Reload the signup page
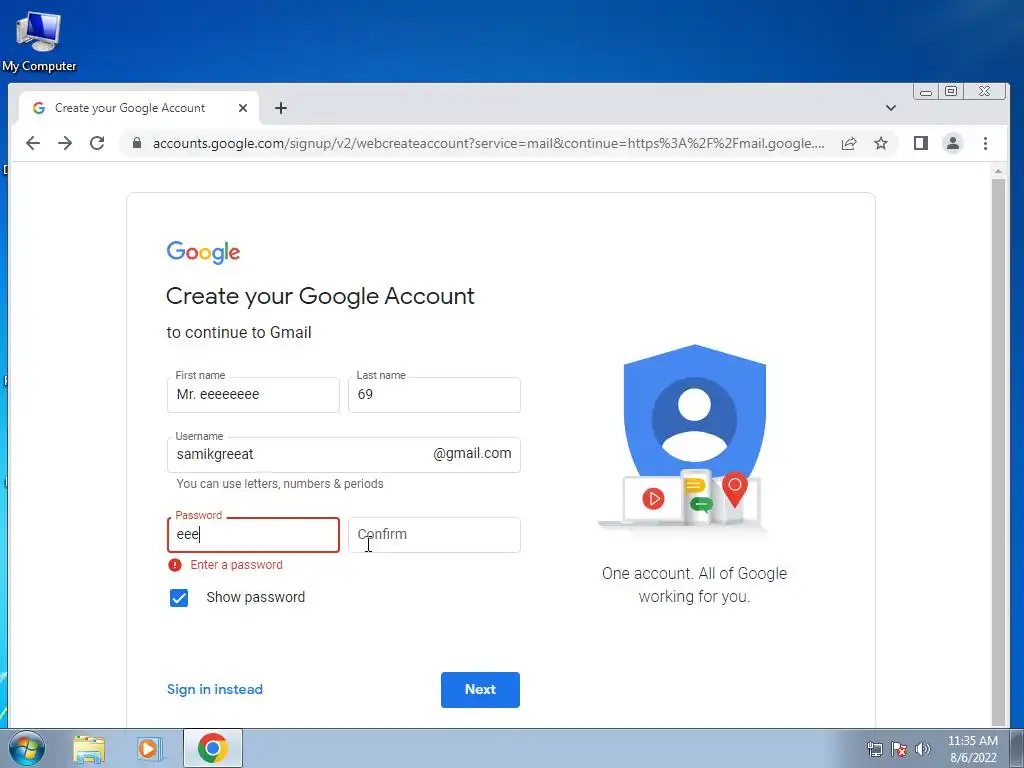This screenshot has height=768, width=1024. [x=97, y=143]
